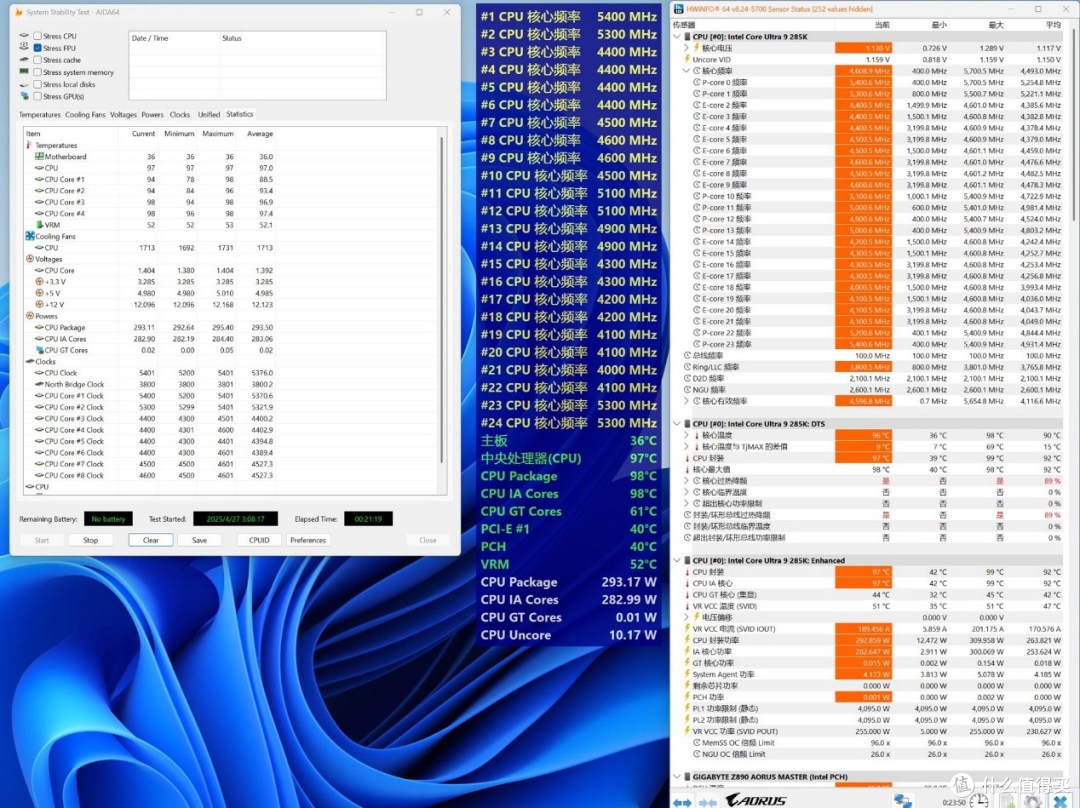Uncheck the Stress FPU checkbox
The height and width of the screenshot is (808, 1080).
click(38, 48)
